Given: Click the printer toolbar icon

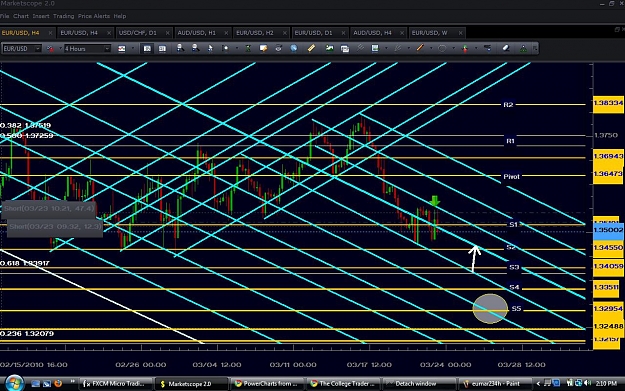Looking at the screenshot, I should click(278, 48).
